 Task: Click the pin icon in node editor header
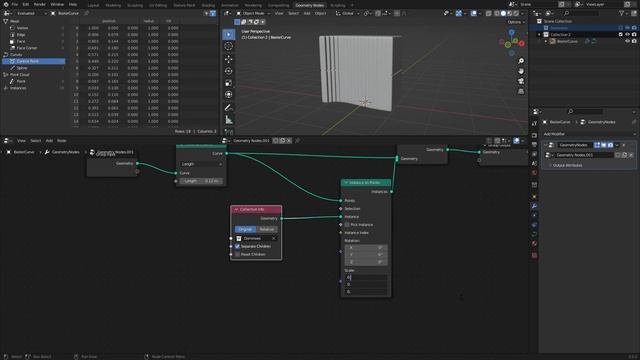pos(298,140)
